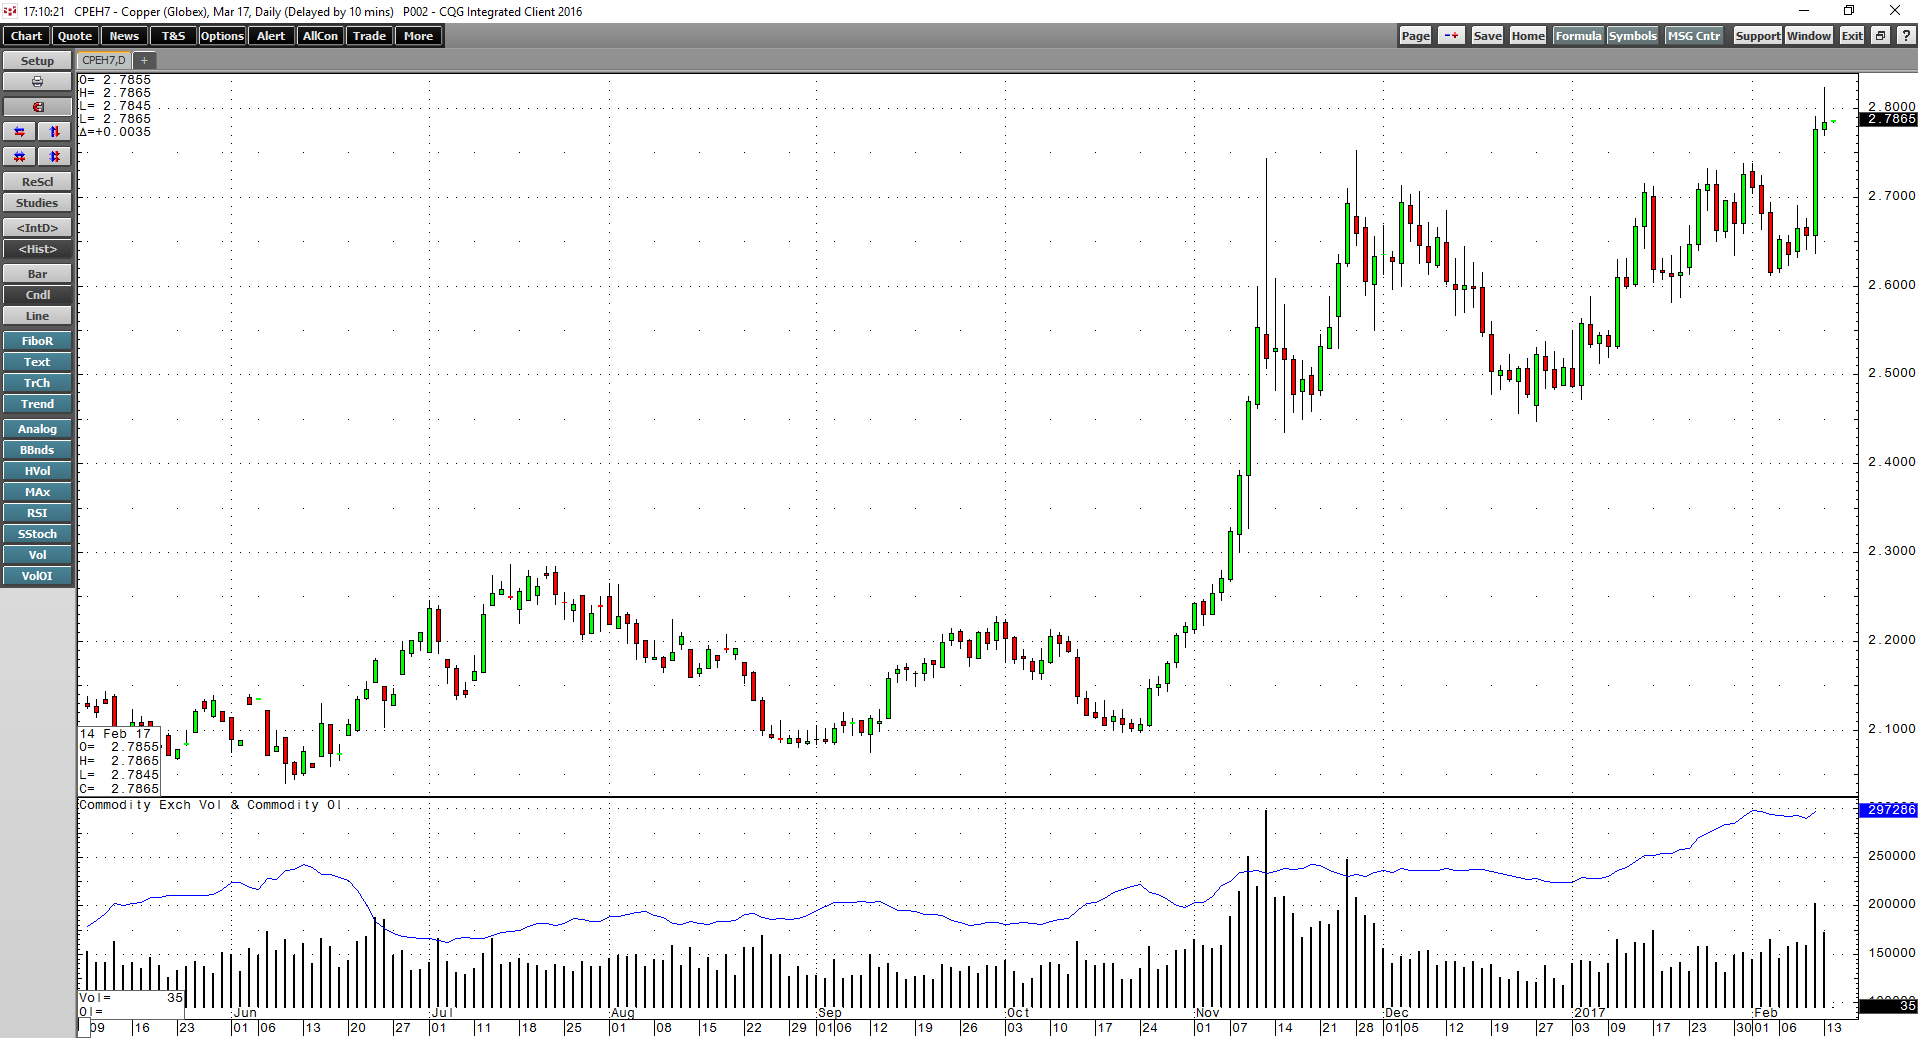Open the Symbols button
The width and height of the screenshot is (1918, 1038).
[x=1632, y=36]
